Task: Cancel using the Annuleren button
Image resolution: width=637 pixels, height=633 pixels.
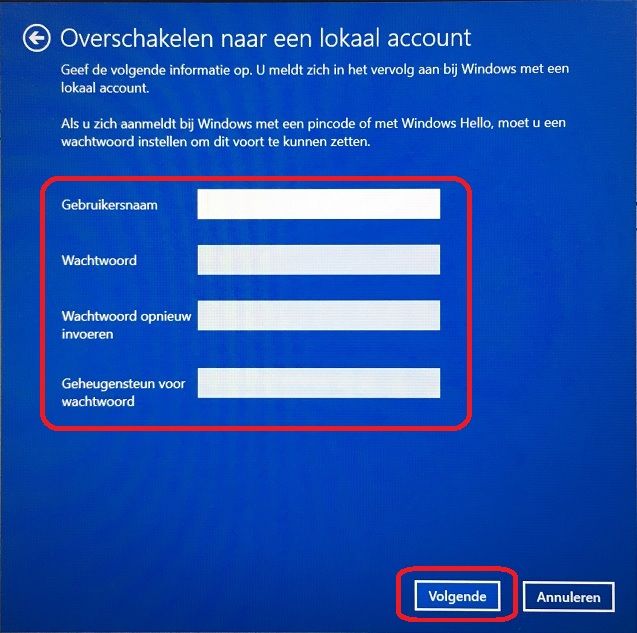Action: (568, 597)
